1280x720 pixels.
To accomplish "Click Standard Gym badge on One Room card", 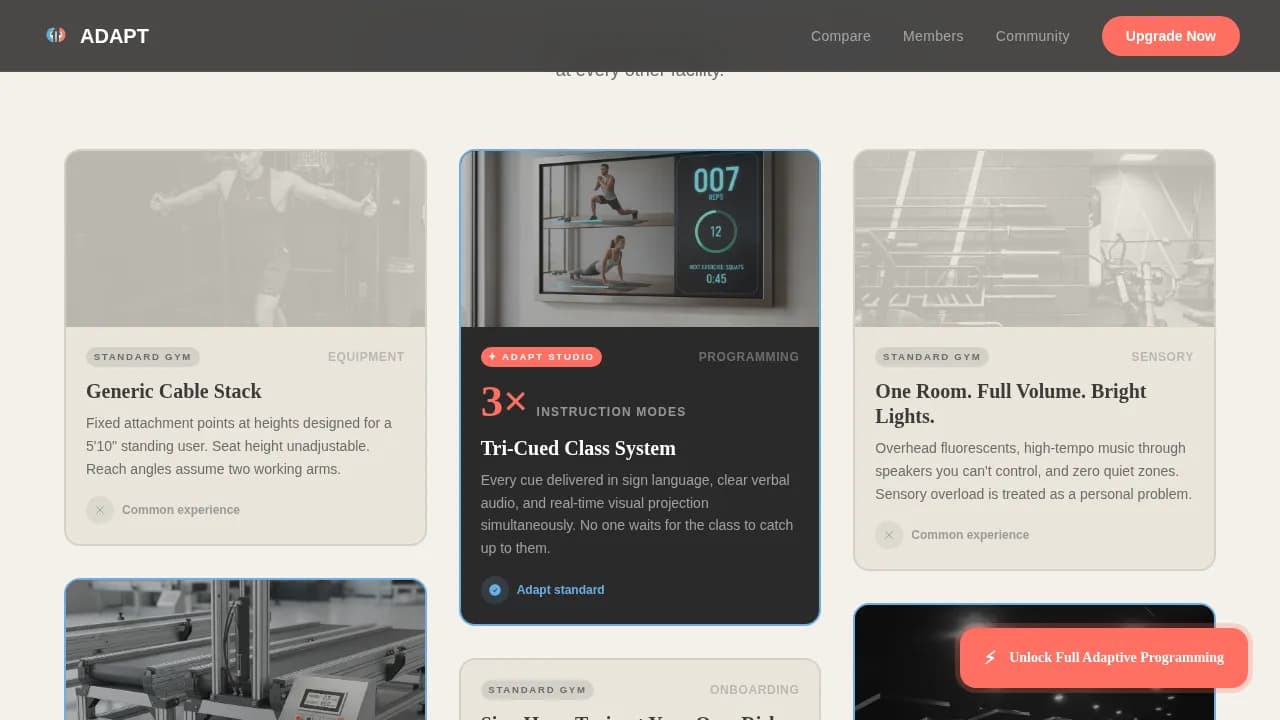I will click(x=932, y=357).
